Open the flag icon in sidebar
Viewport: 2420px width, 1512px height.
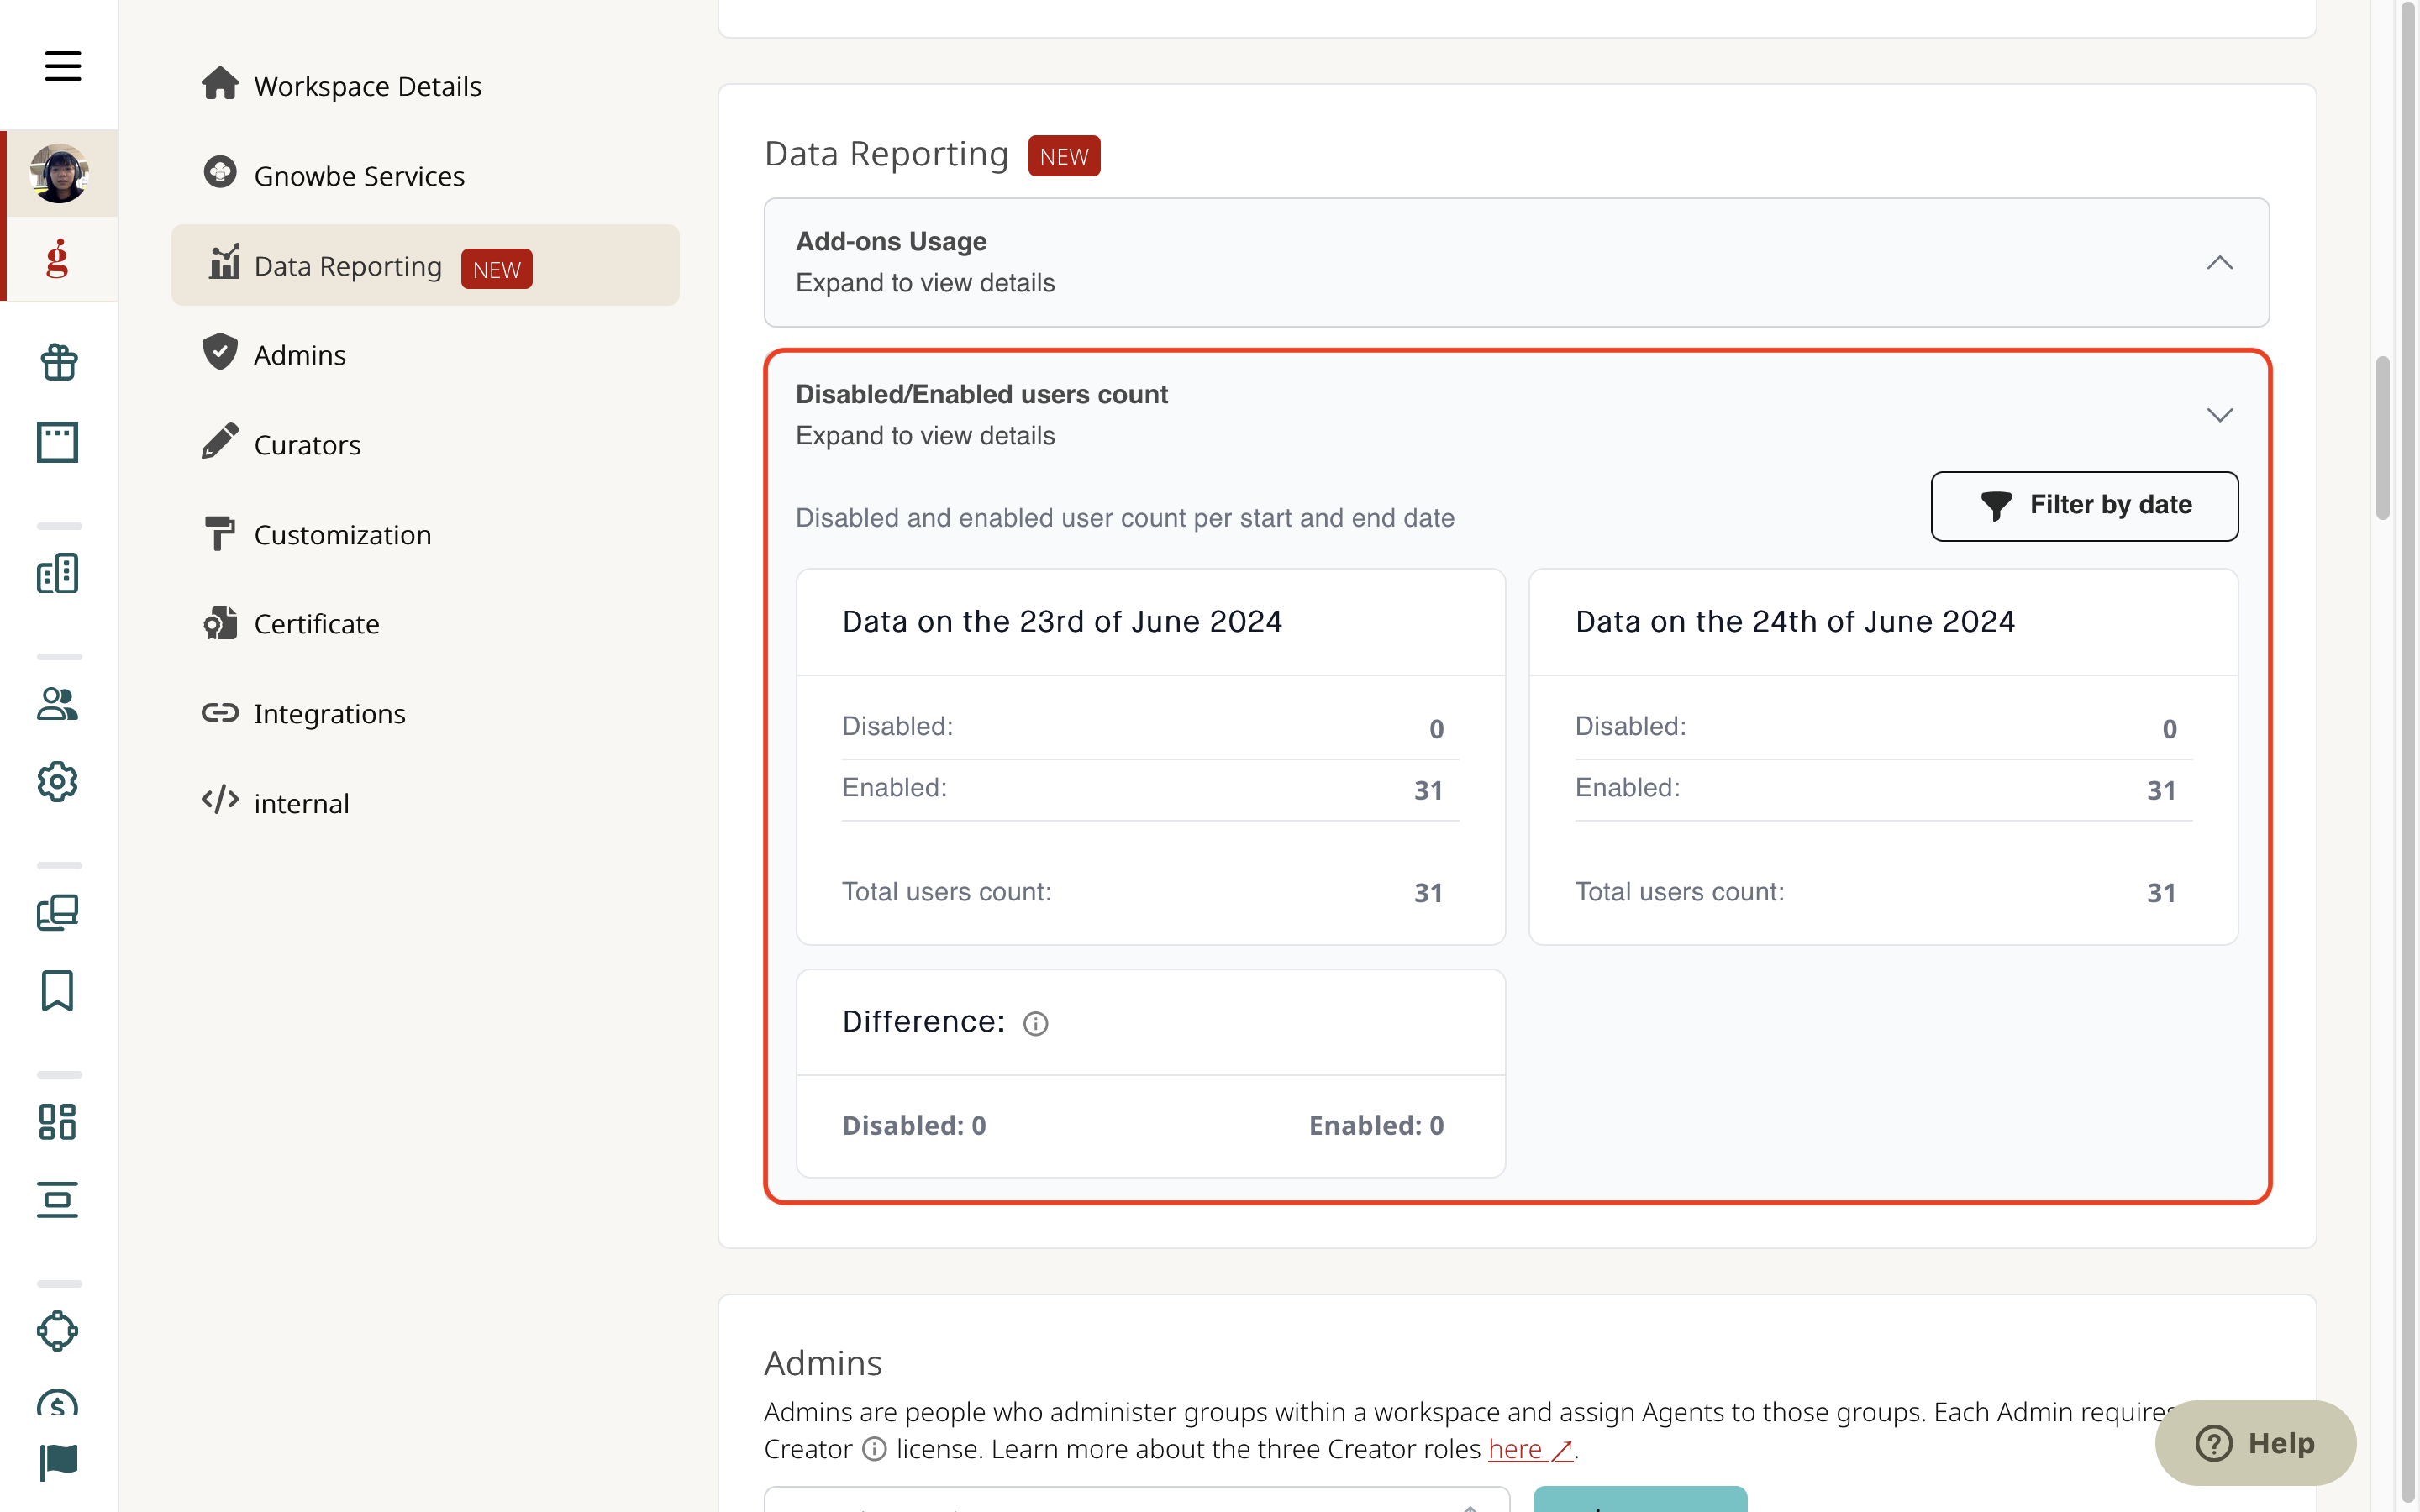coord(58,1462)
